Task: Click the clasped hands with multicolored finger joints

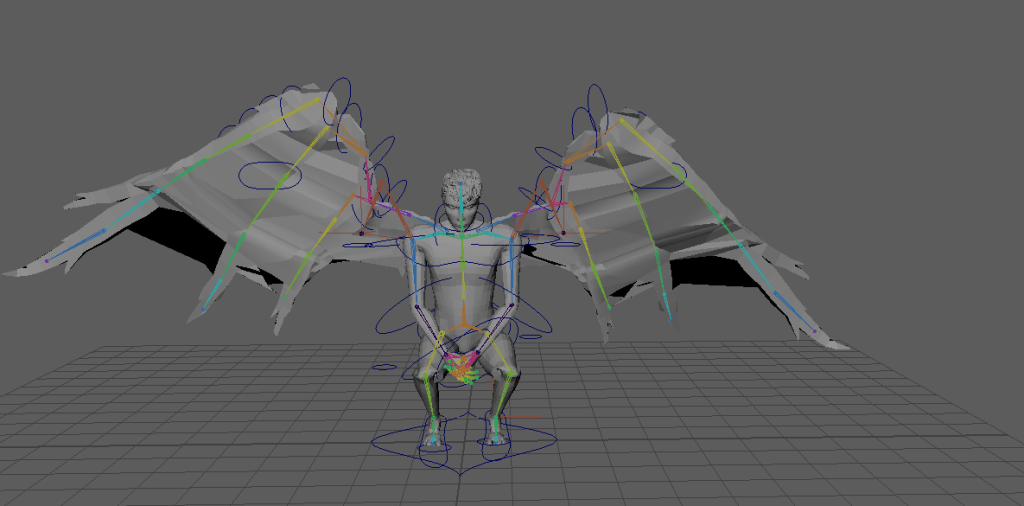Action: click(x=461, y=366)
